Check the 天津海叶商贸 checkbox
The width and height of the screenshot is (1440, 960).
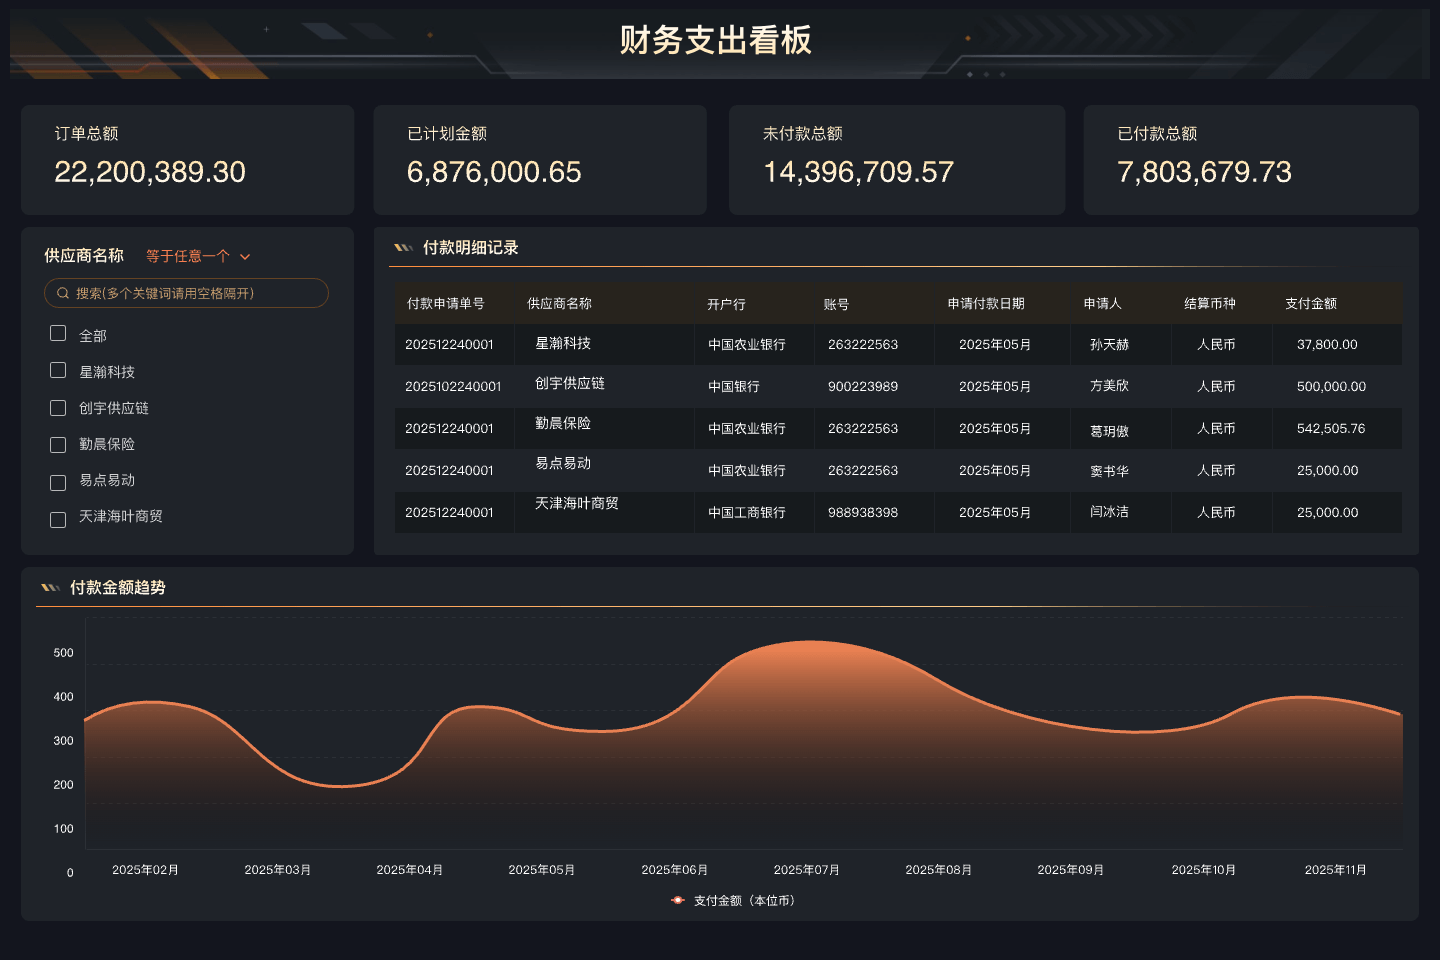[58, 519]
